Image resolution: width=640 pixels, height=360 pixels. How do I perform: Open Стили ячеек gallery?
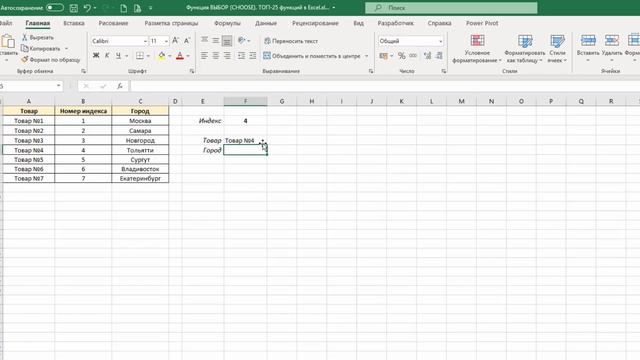click(x=557, y=49)
